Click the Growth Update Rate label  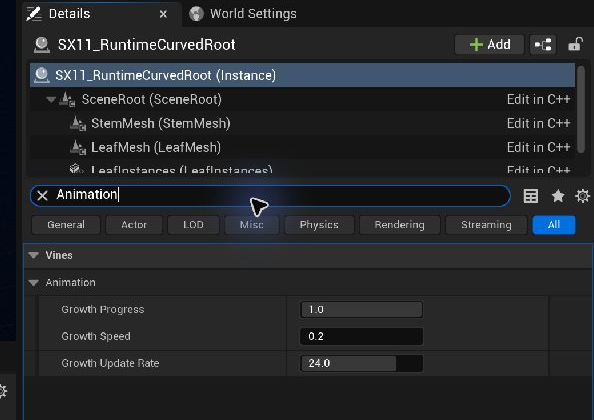click(x=110, y=363)
